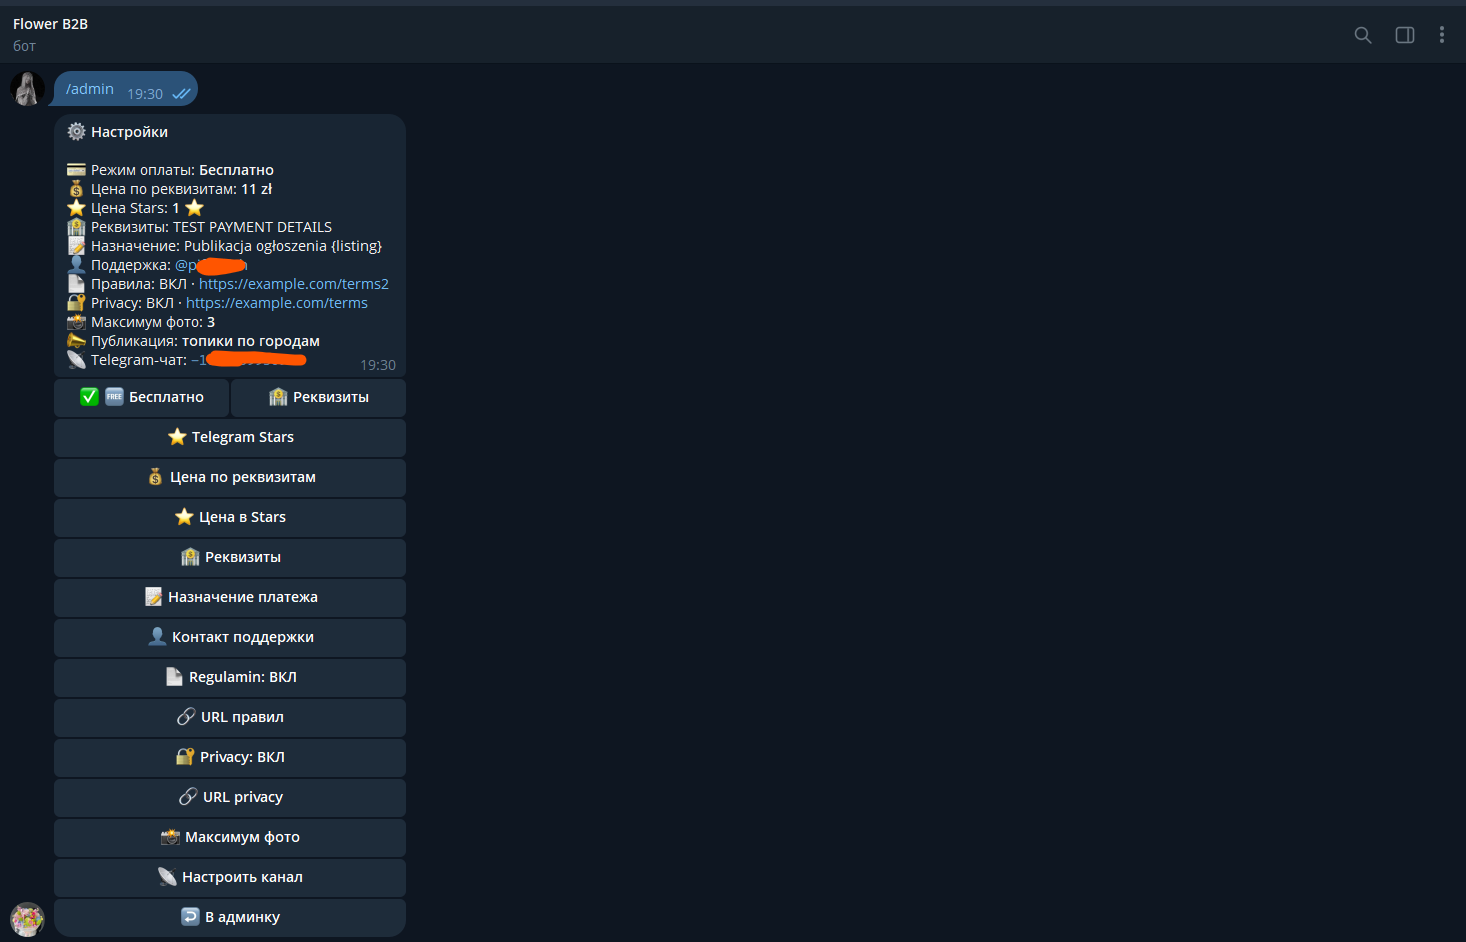
Task: Click the /admin command in the message
Action: pos(90,89)
